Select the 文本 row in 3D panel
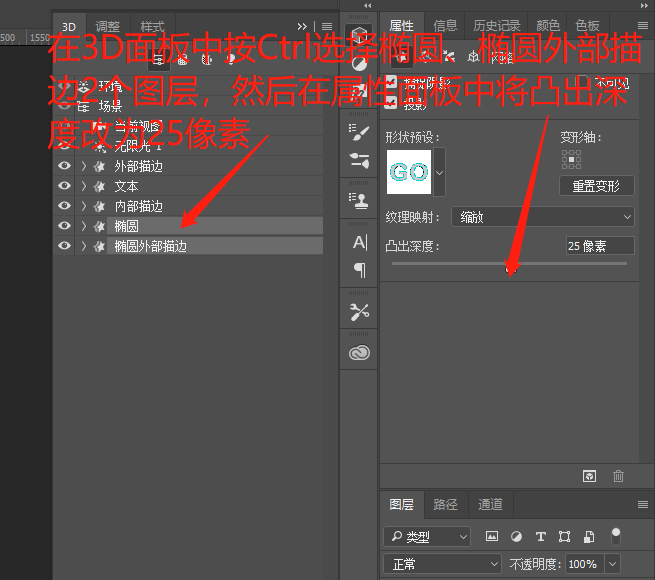The image size is (655, 580). [188, 186]
